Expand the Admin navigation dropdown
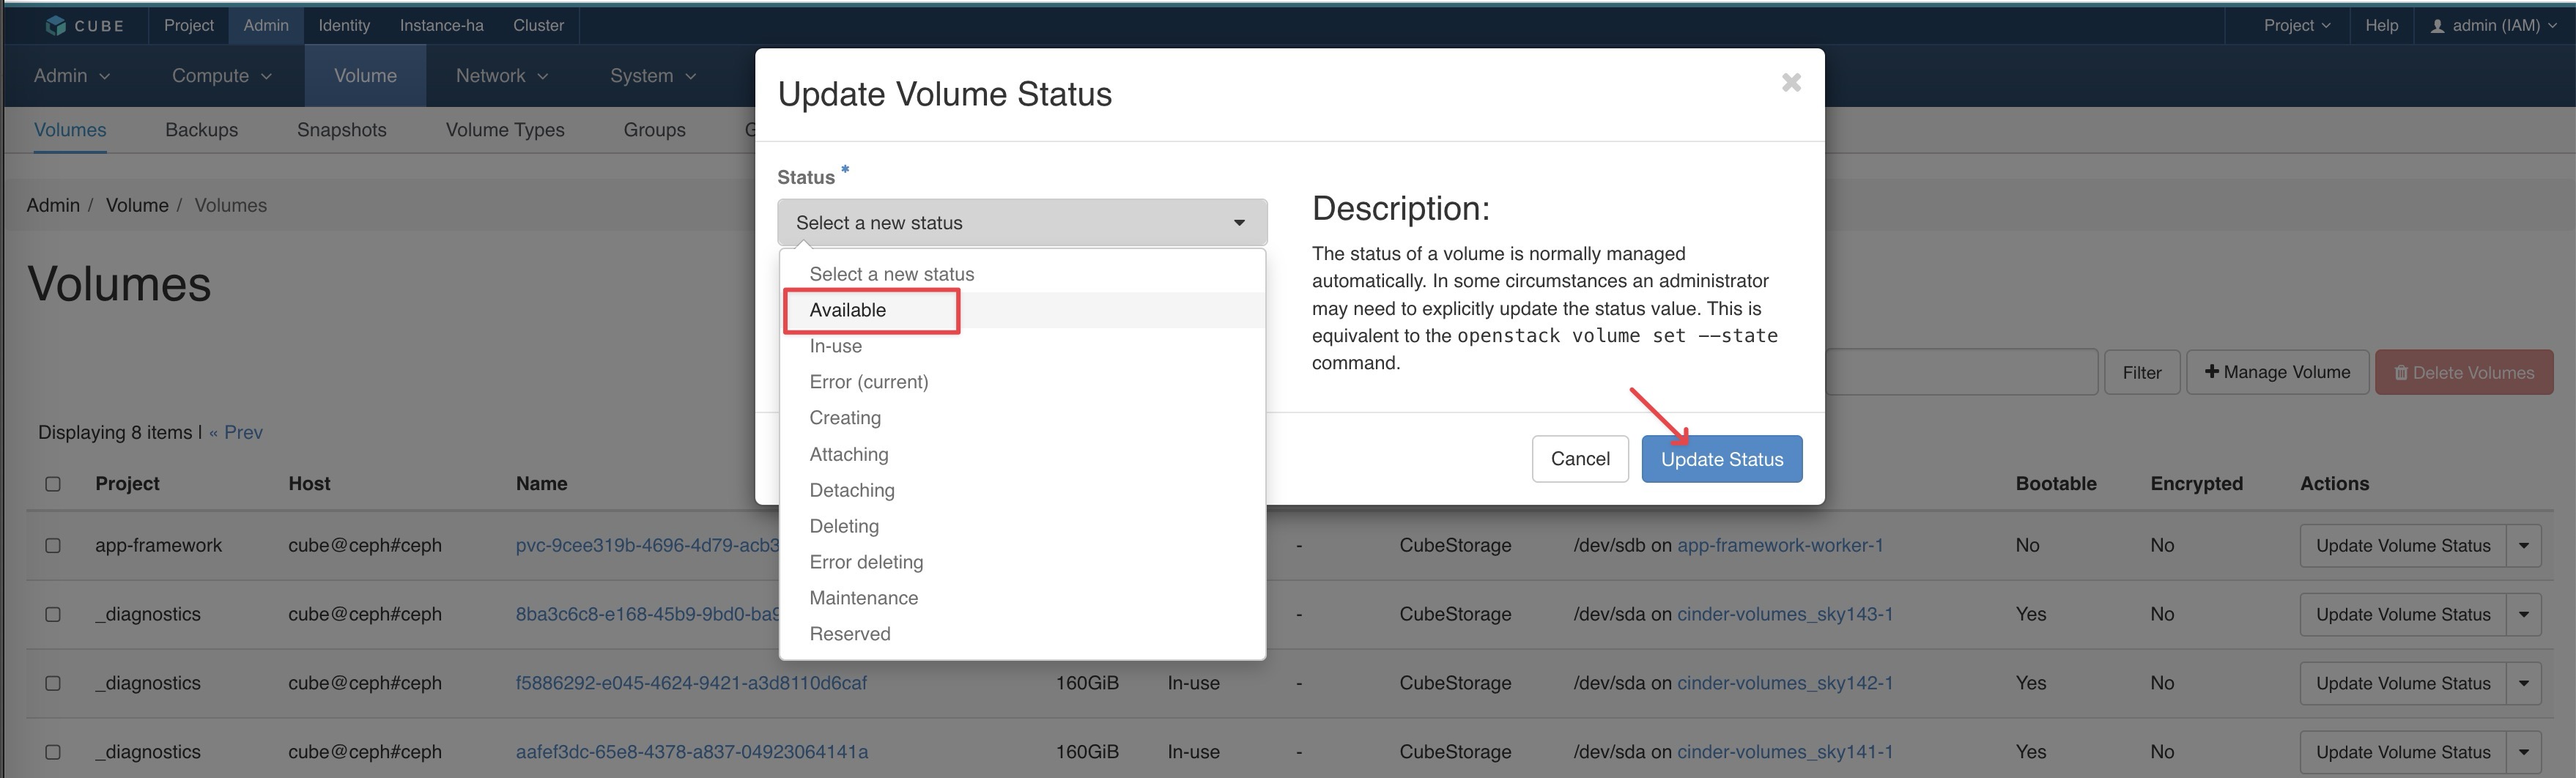 tap(72, 76)
